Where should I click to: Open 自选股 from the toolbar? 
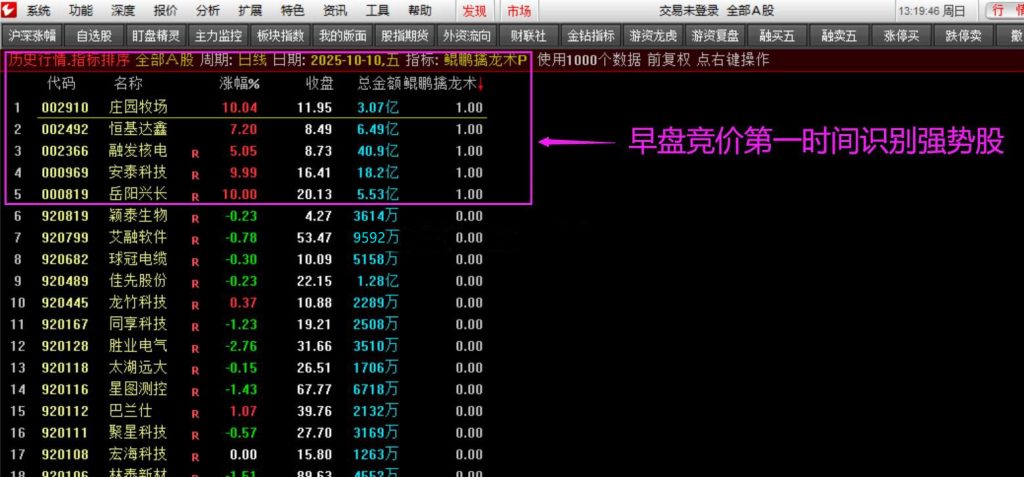tap(94, 37)
